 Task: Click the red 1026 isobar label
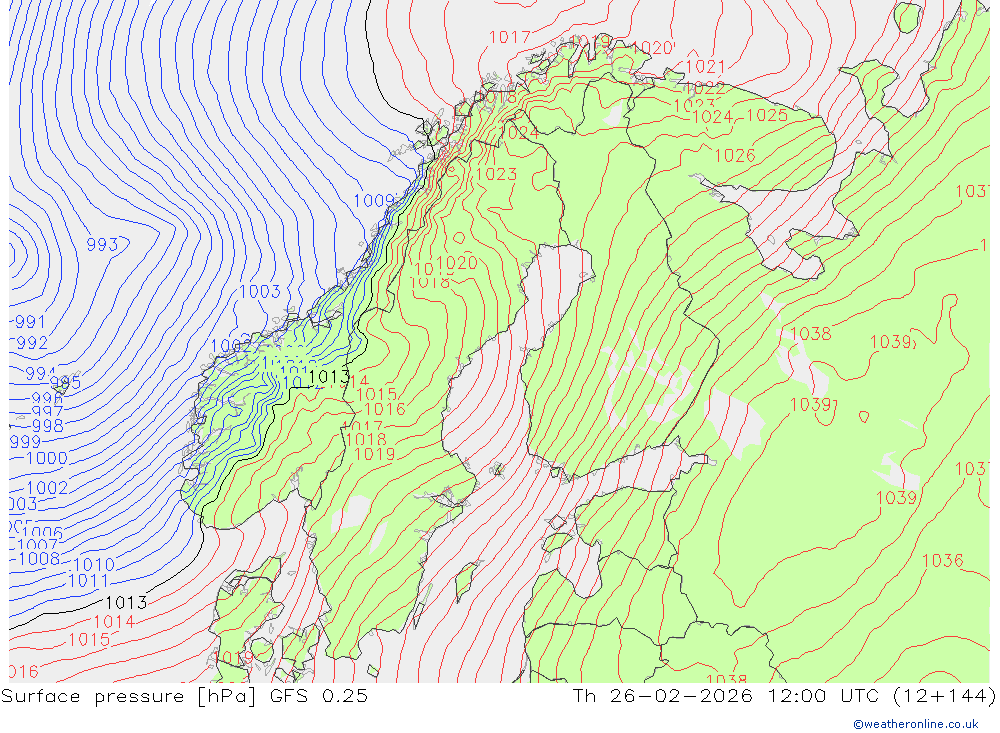pos(735,155)
